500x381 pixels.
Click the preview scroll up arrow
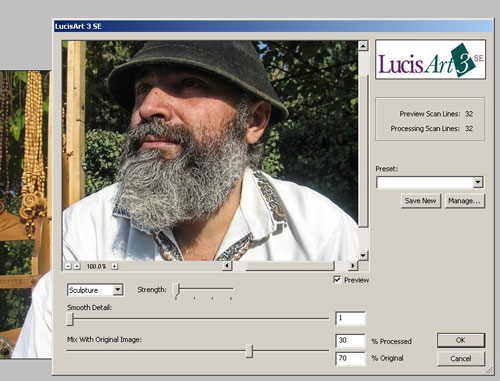[363, 46]
